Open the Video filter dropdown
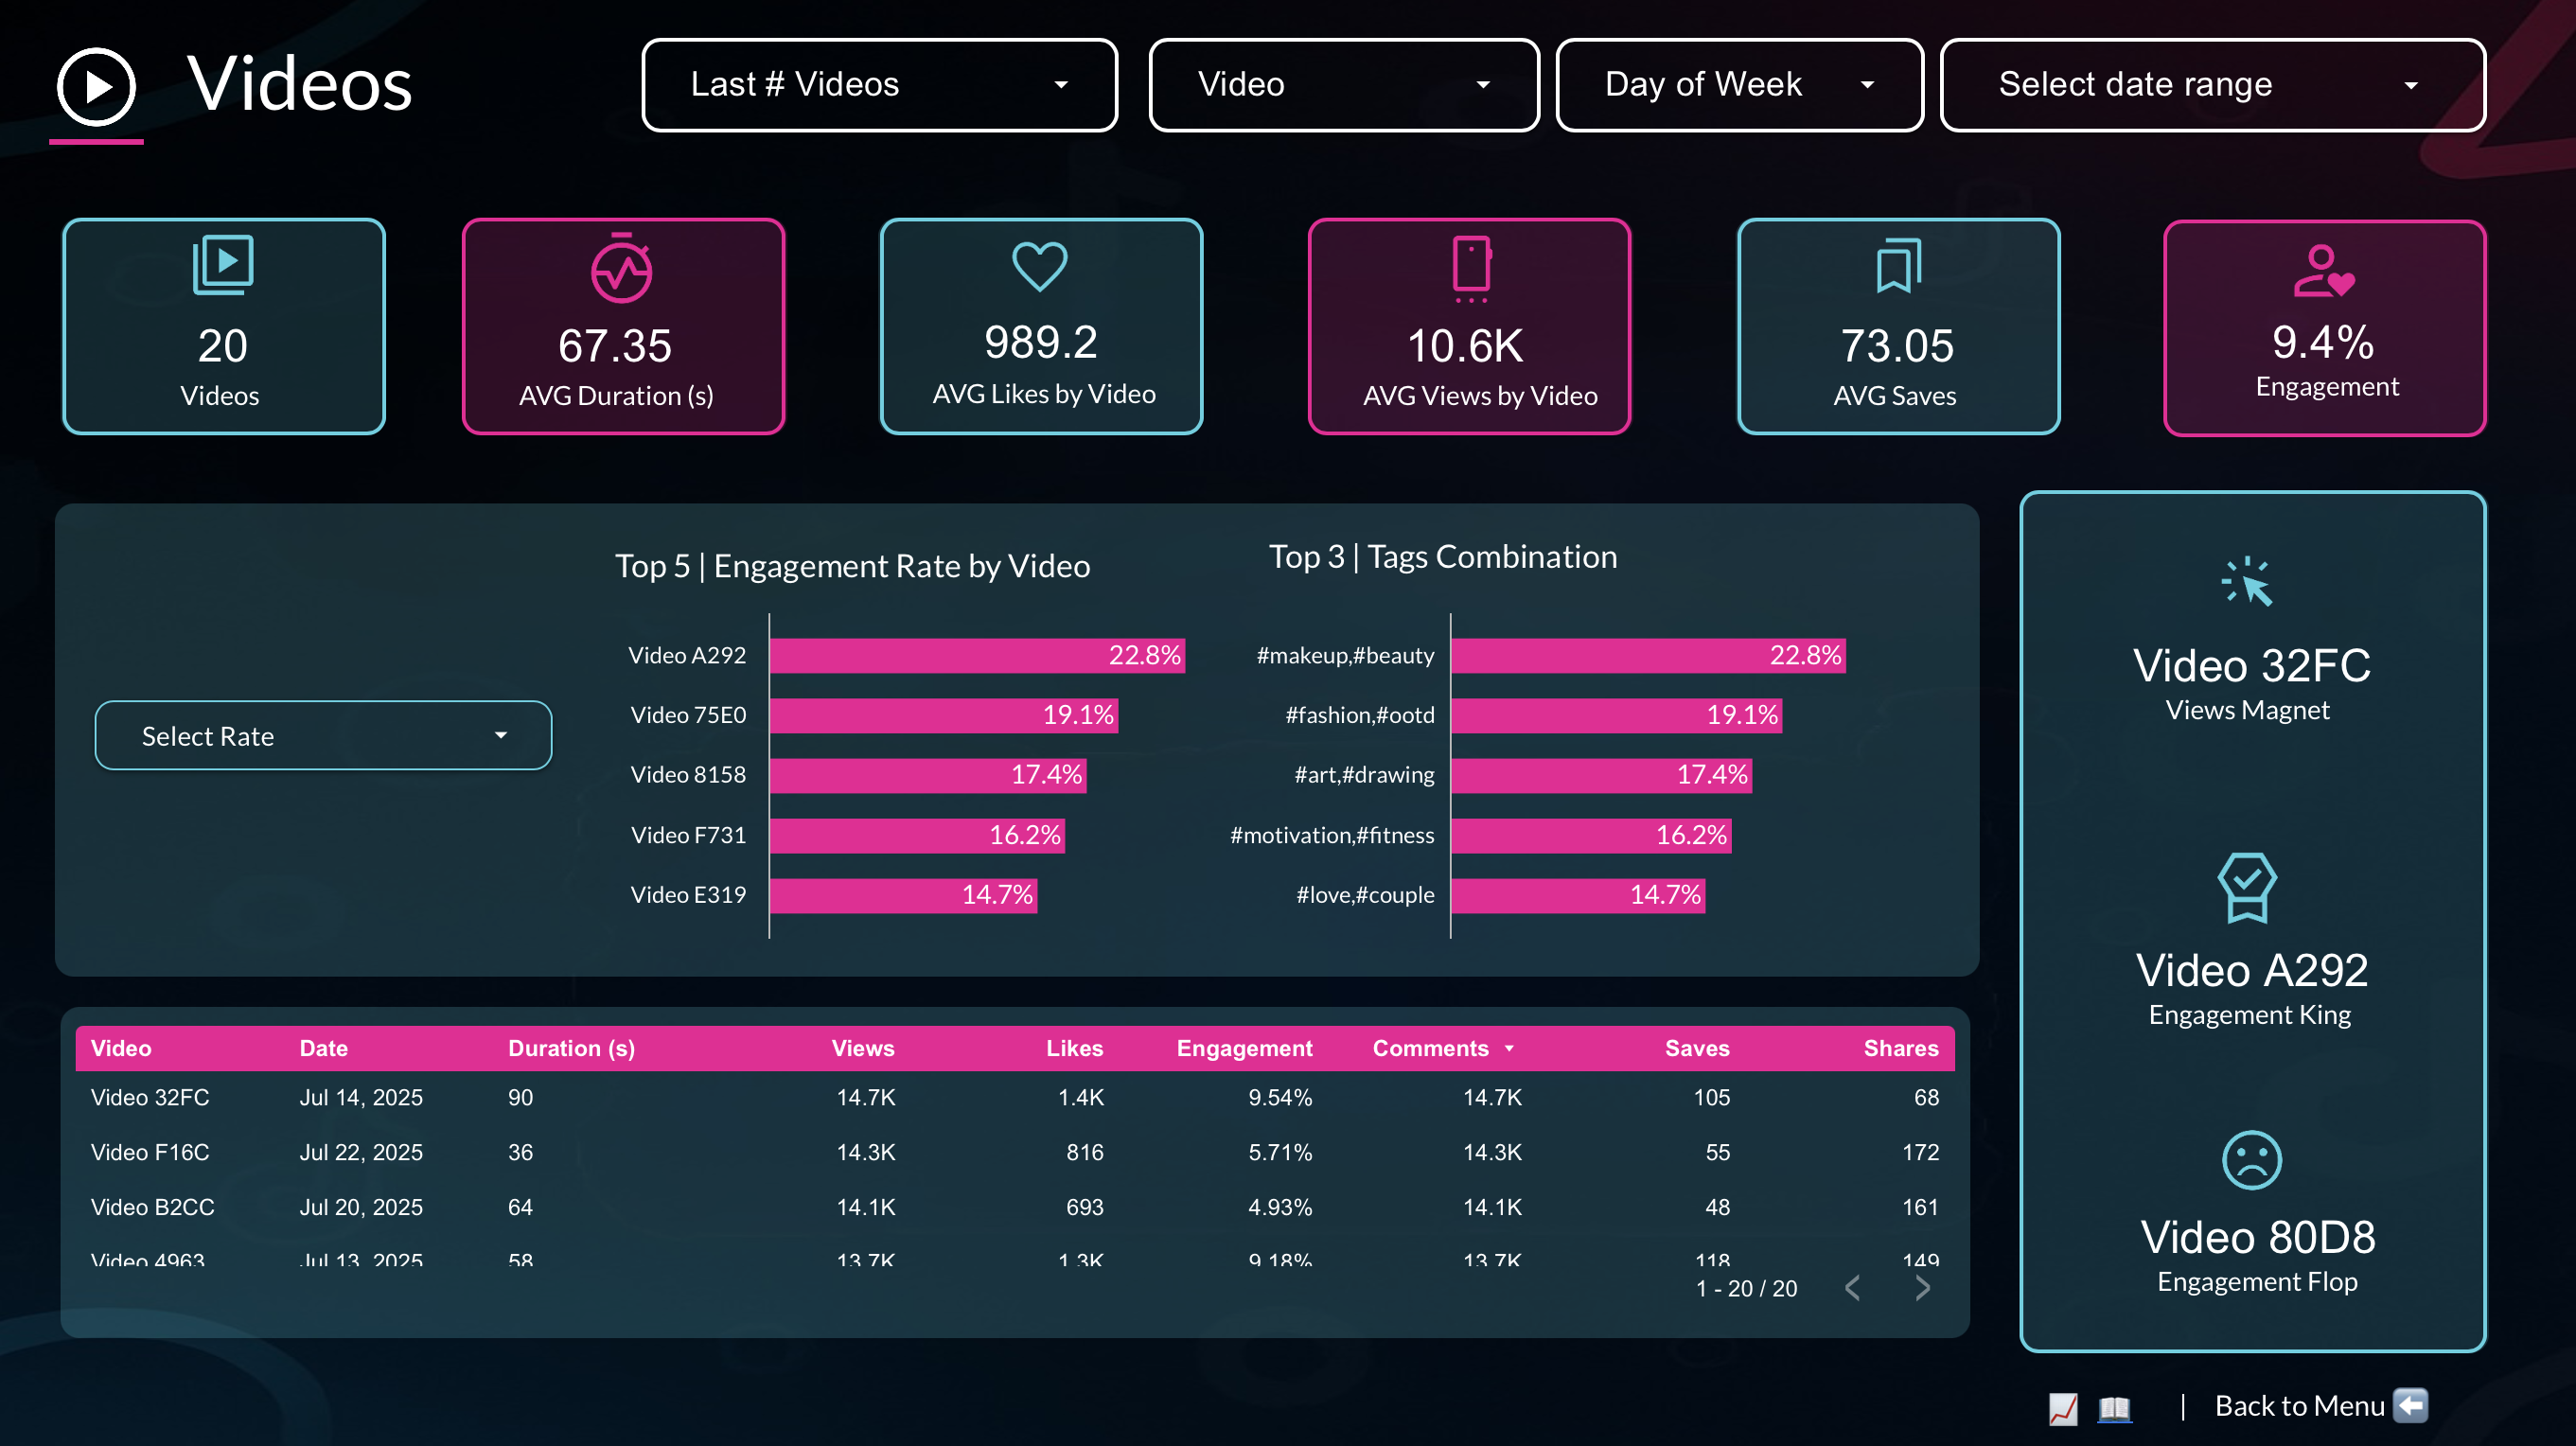Viewport: 2576px width, 1446px height. 1343,85
